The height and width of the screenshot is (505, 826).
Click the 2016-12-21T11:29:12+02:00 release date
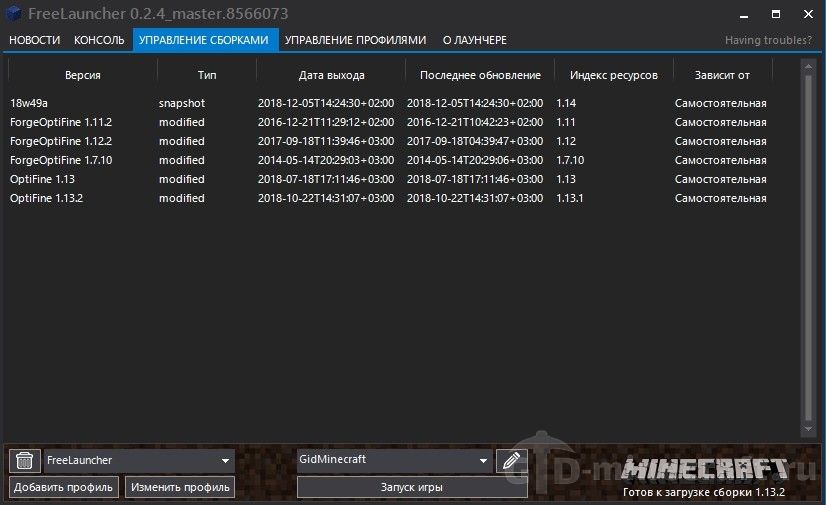pyautogui.click(x=326, y=122)
